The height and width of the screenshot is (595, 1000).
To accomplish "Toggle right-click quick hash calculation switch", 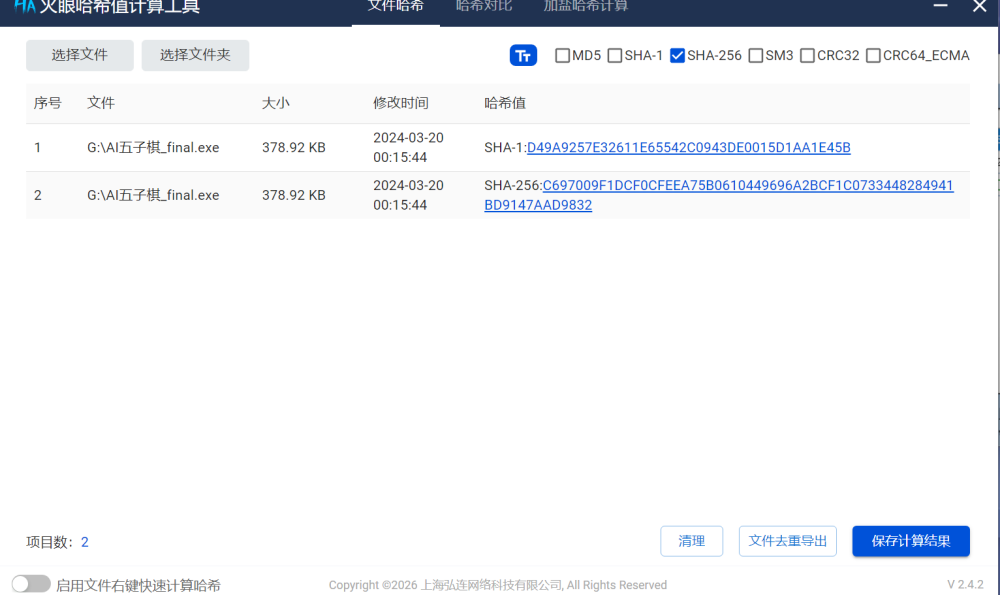I will (x=31, y=584).
